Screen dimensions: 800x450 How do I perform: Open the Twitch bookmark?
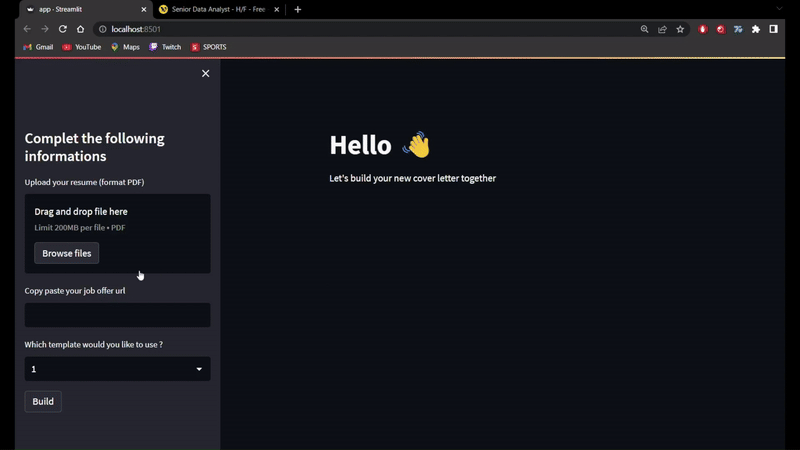click(x=165, y=47)
